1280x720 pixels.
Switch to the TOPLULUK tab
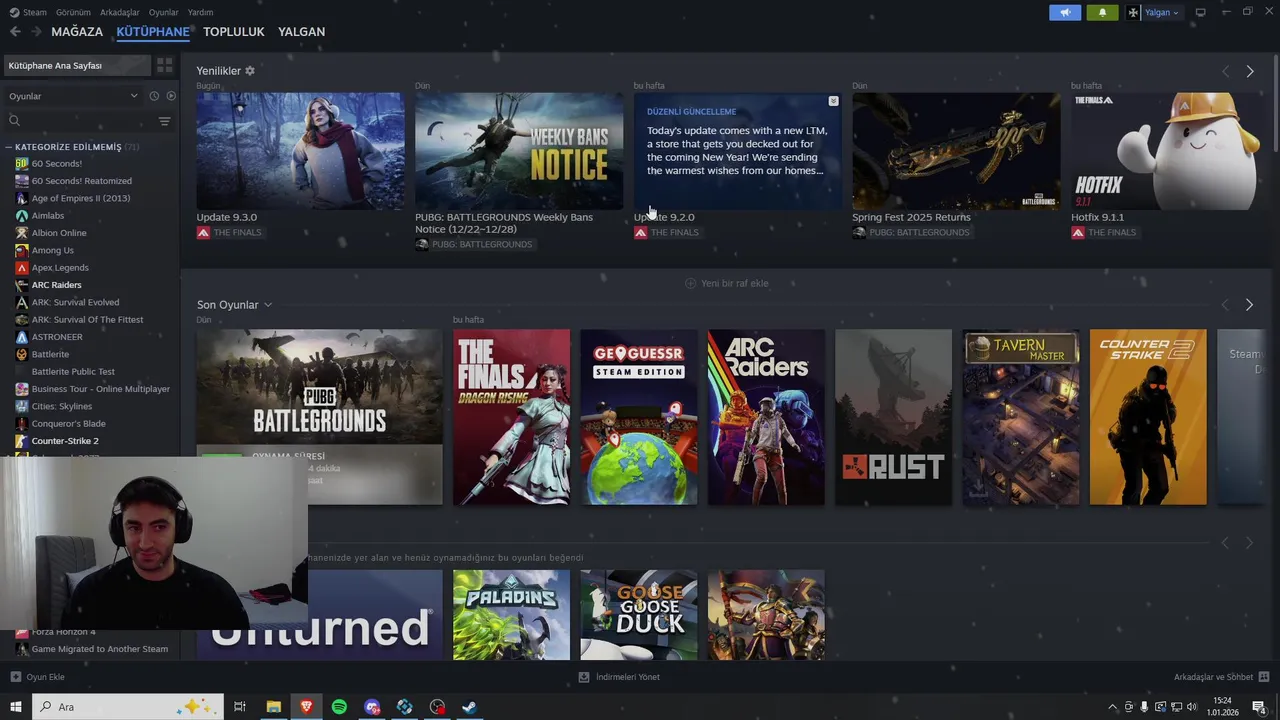(234, 32)
